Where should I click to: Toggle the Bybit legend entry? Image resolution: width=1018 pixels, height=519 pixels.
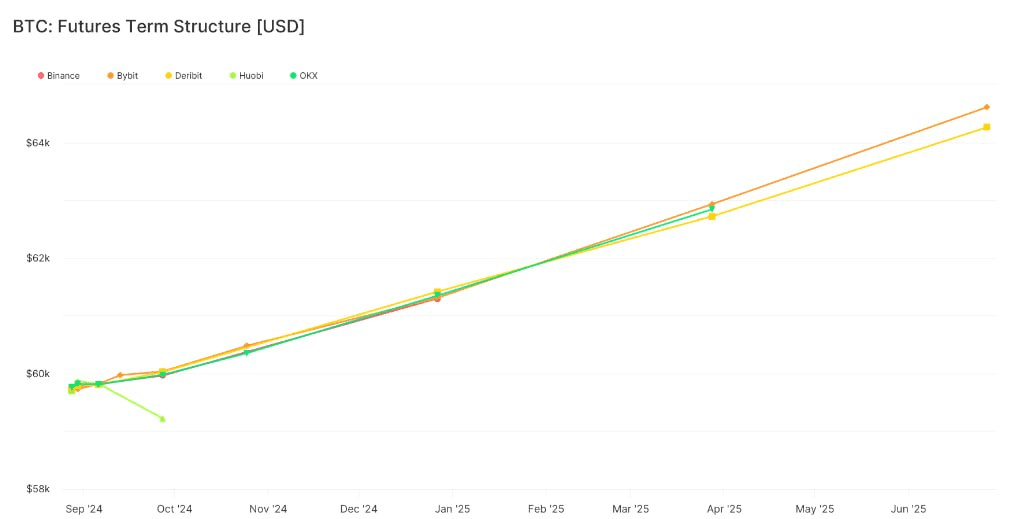click(123, 75)
